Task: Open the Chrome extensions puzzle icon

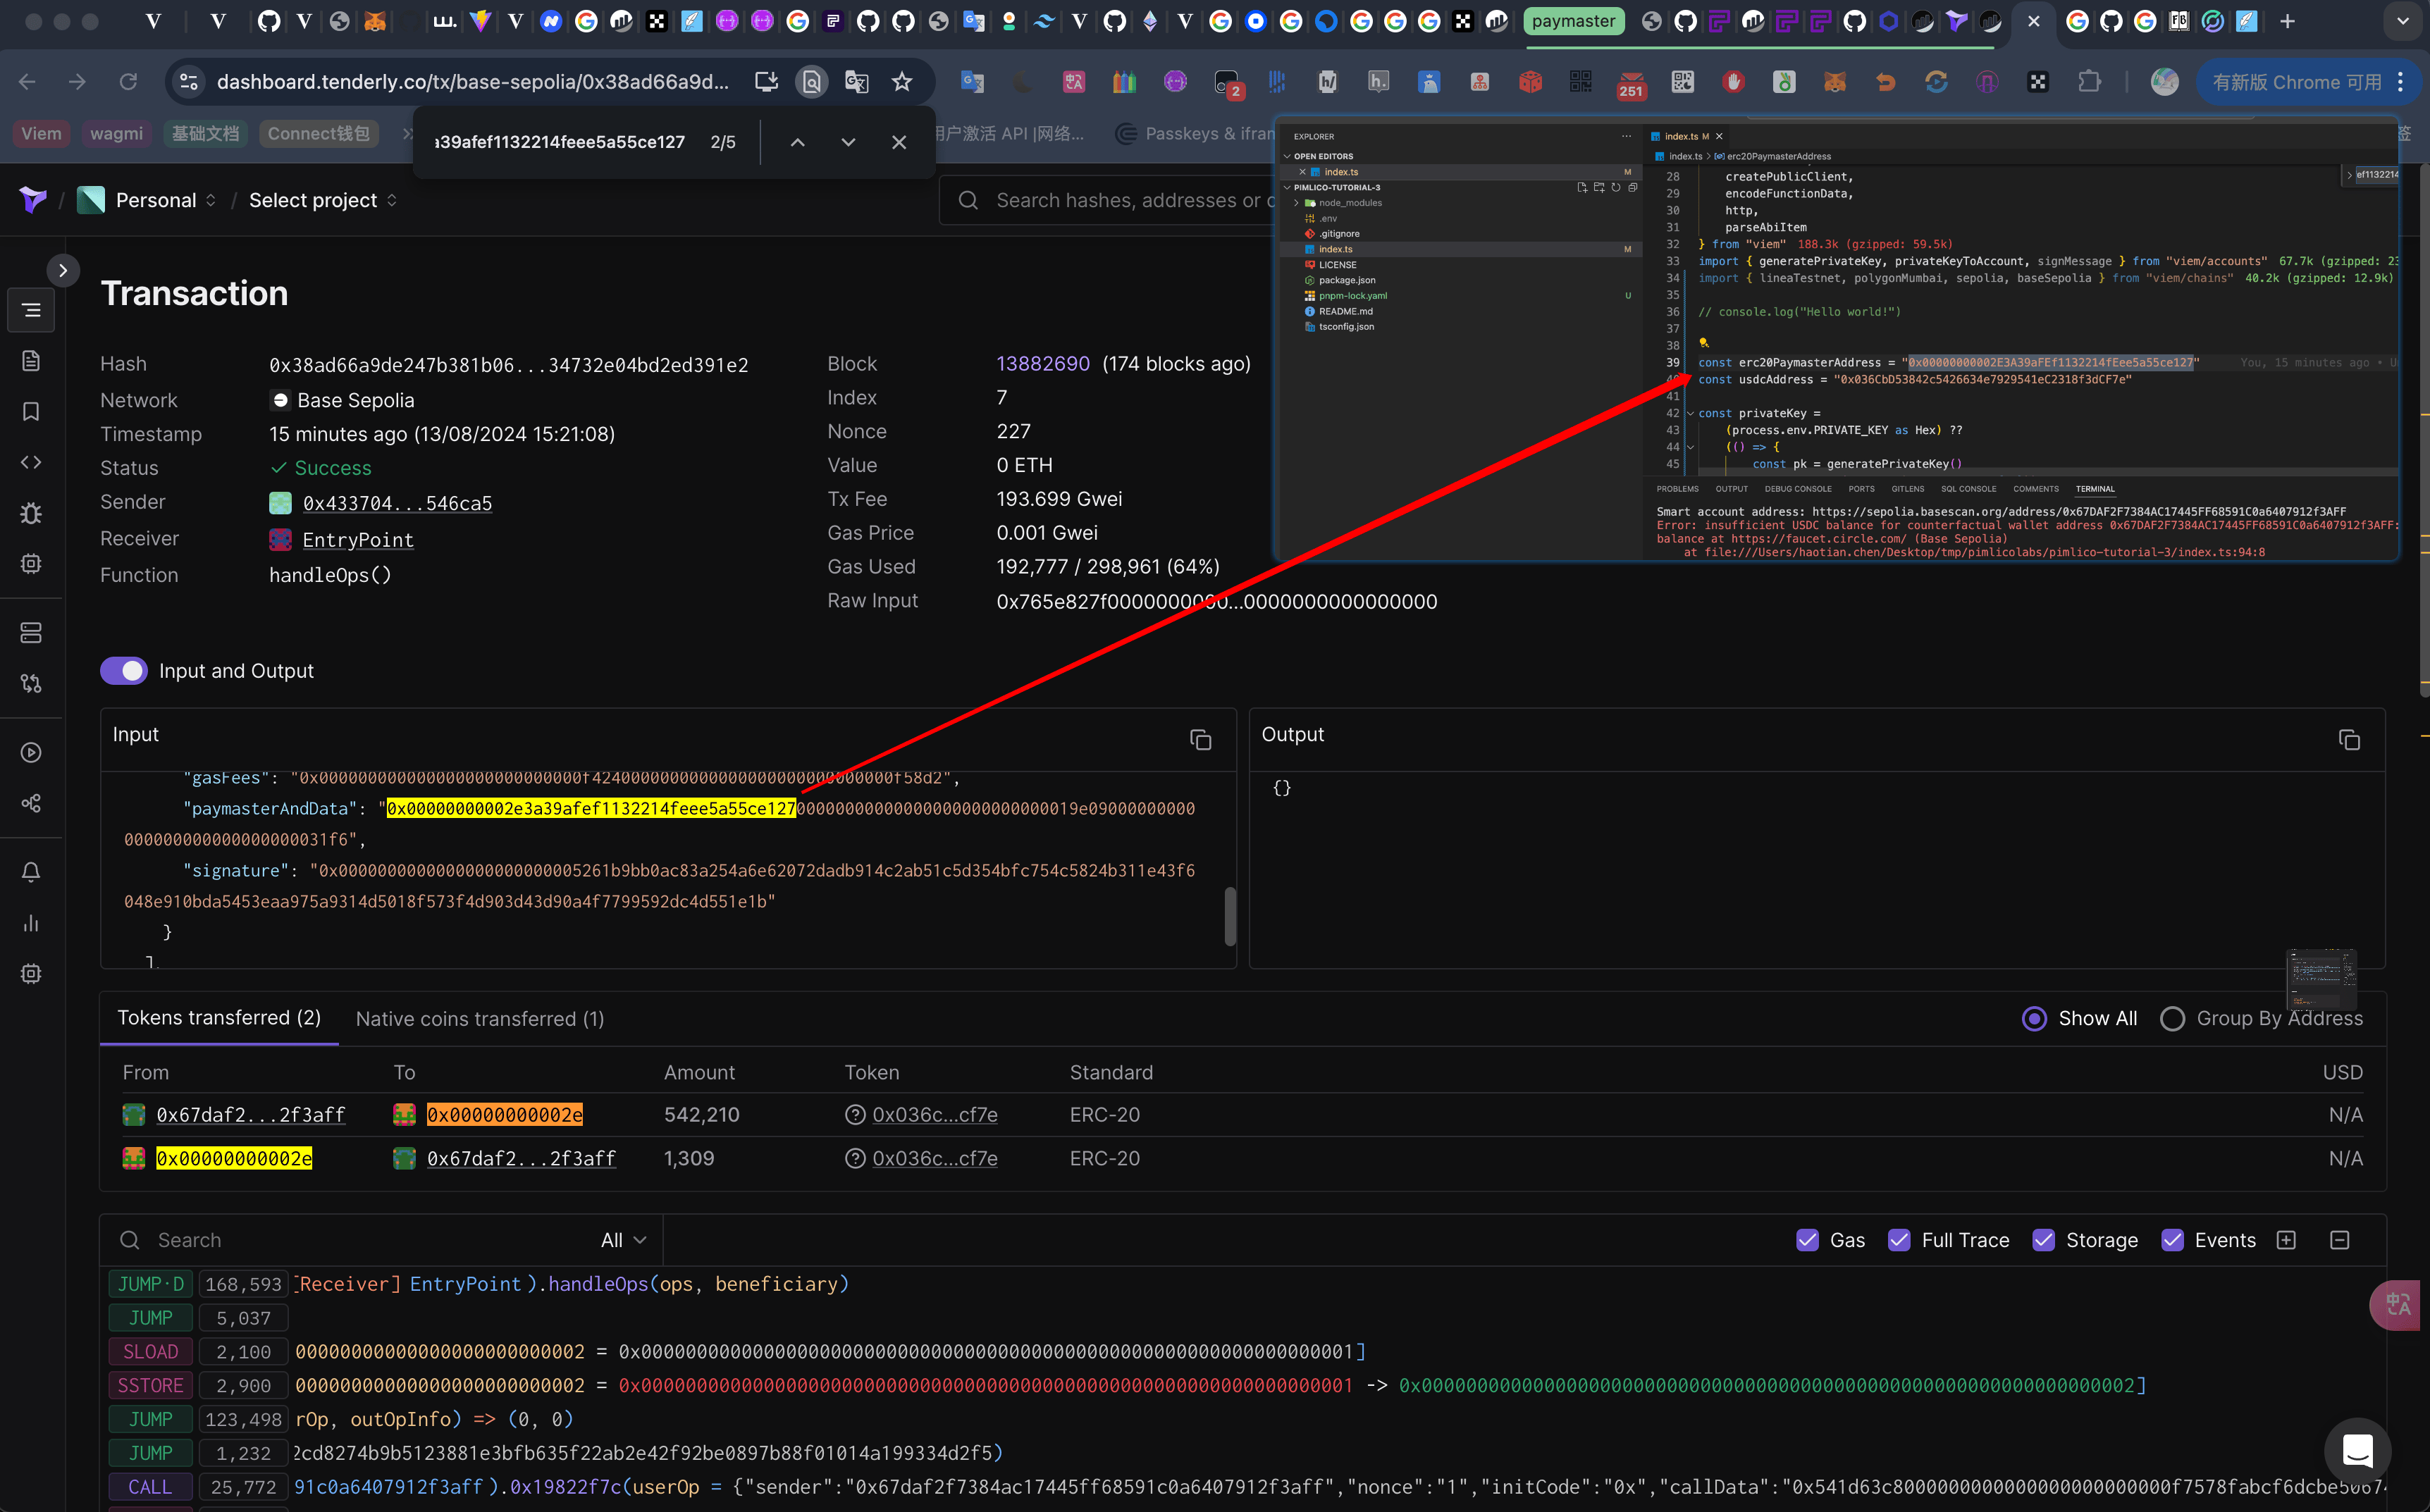Action: coord(2089,82)
